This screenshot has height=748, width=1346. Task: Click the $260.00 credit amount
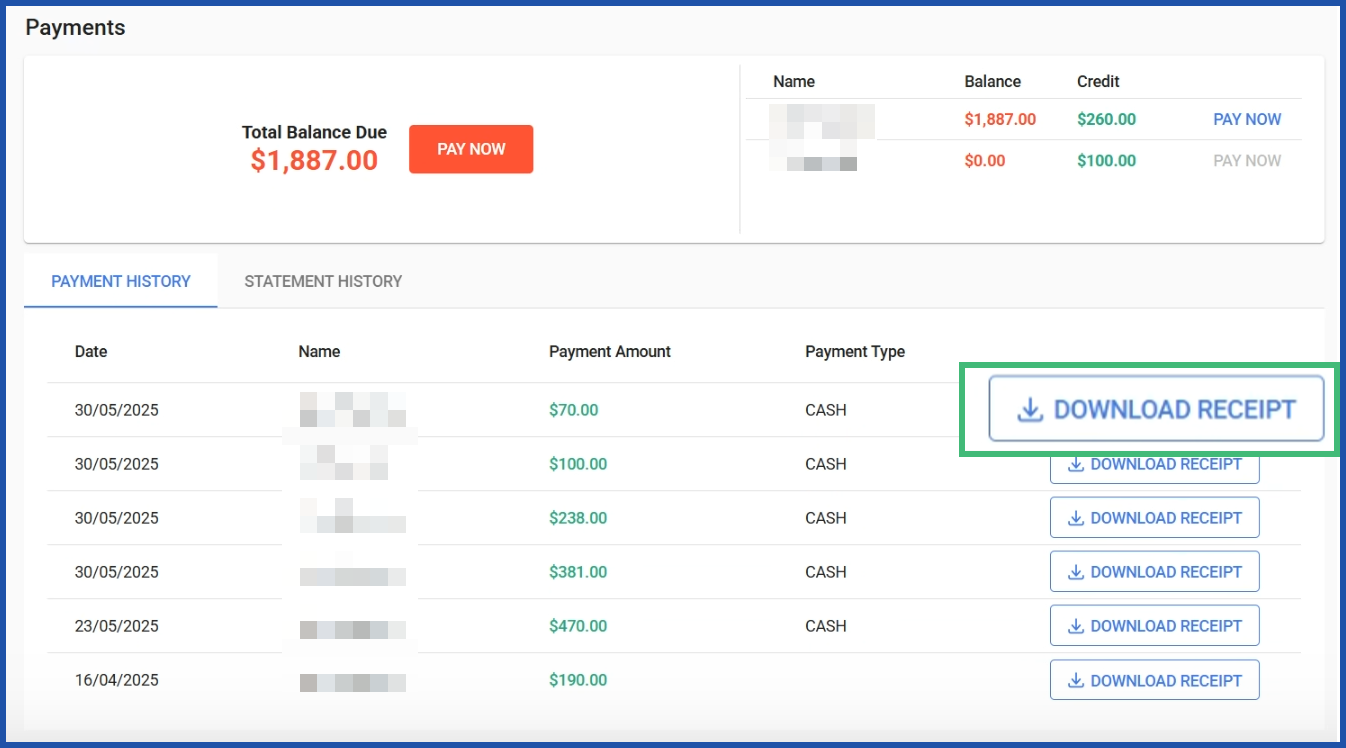tap(1105, 118)
